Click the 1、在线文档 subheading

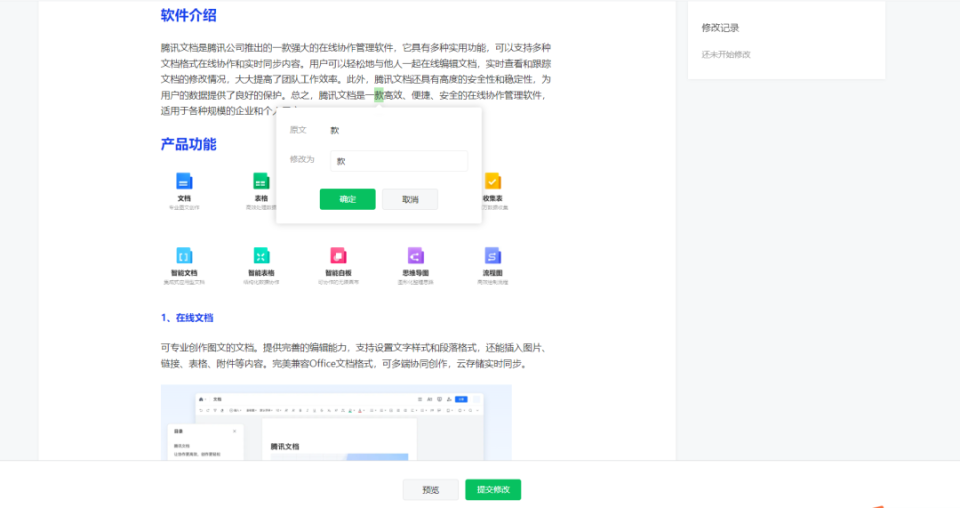coord(187,318)
